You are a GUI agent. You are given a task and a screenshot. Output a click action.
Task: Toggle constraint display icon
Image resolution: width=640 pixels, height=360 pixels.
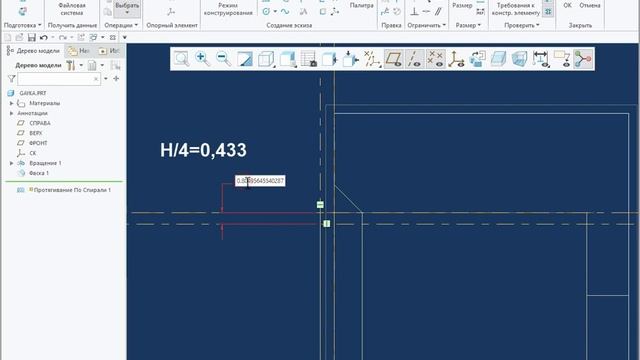click(562, 59)
